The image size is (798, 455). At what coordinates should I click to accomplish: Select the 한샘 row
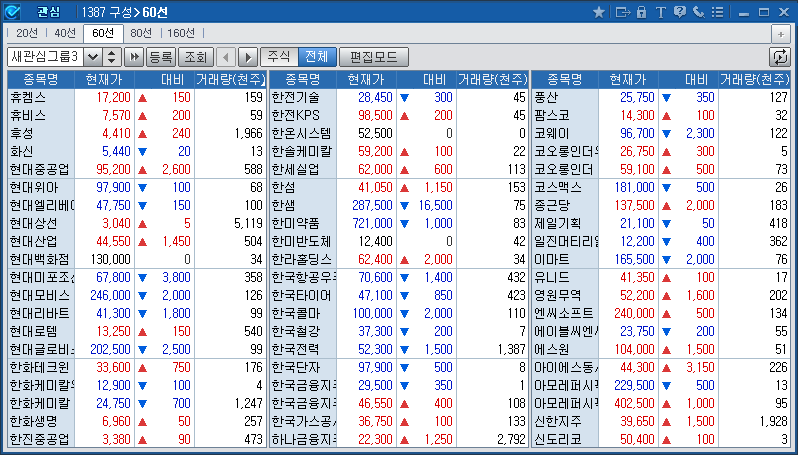pos(399,206)
